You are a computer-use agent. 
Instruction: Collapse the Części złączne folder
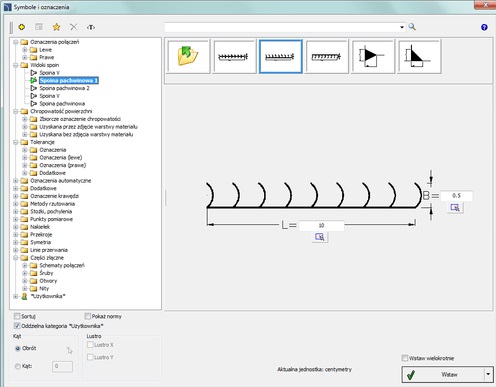[x=16, y=258]
